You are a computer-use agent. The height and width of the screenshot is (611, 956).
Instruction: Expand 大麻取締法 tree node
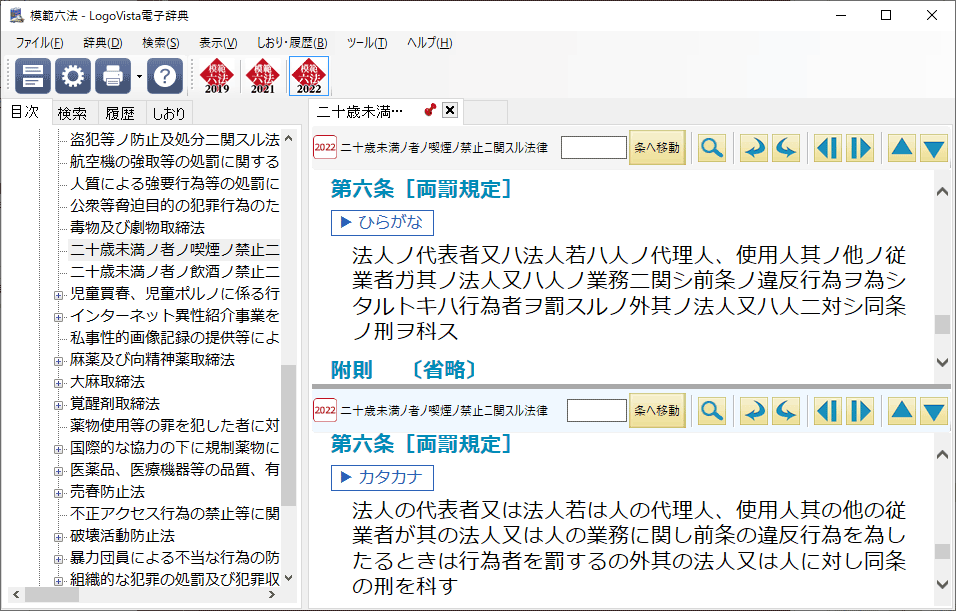tap(58, 383)
